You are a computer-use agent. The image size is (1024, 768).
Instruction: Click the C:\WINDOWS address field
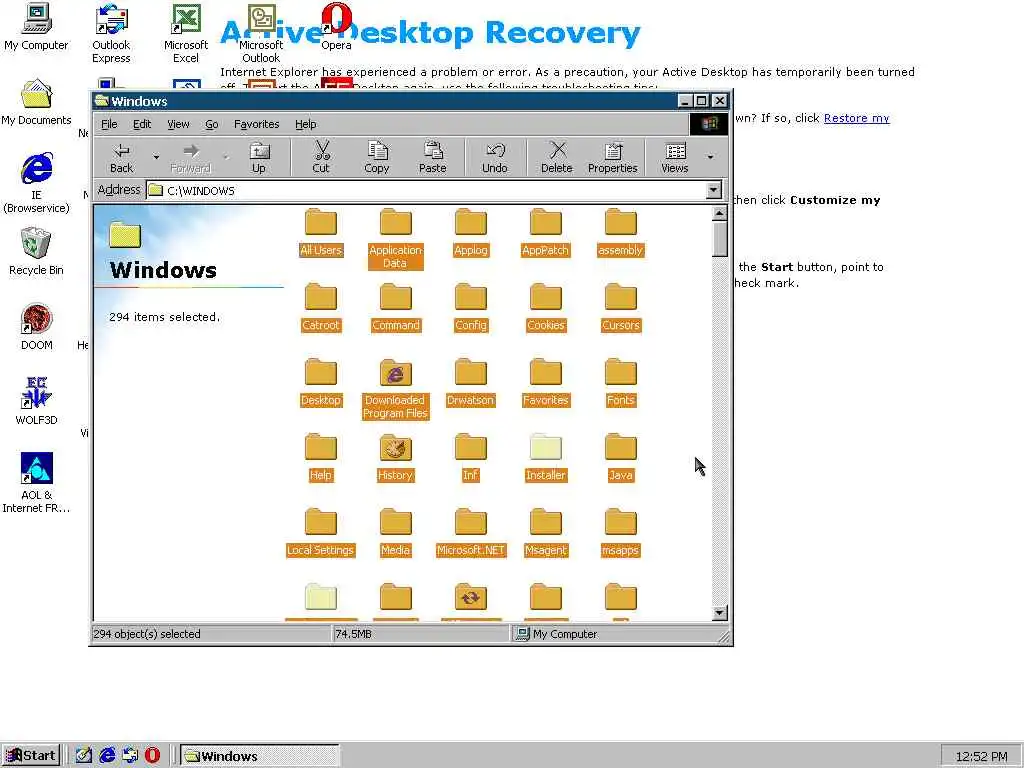pyautogui.click(x=426, y=190)
